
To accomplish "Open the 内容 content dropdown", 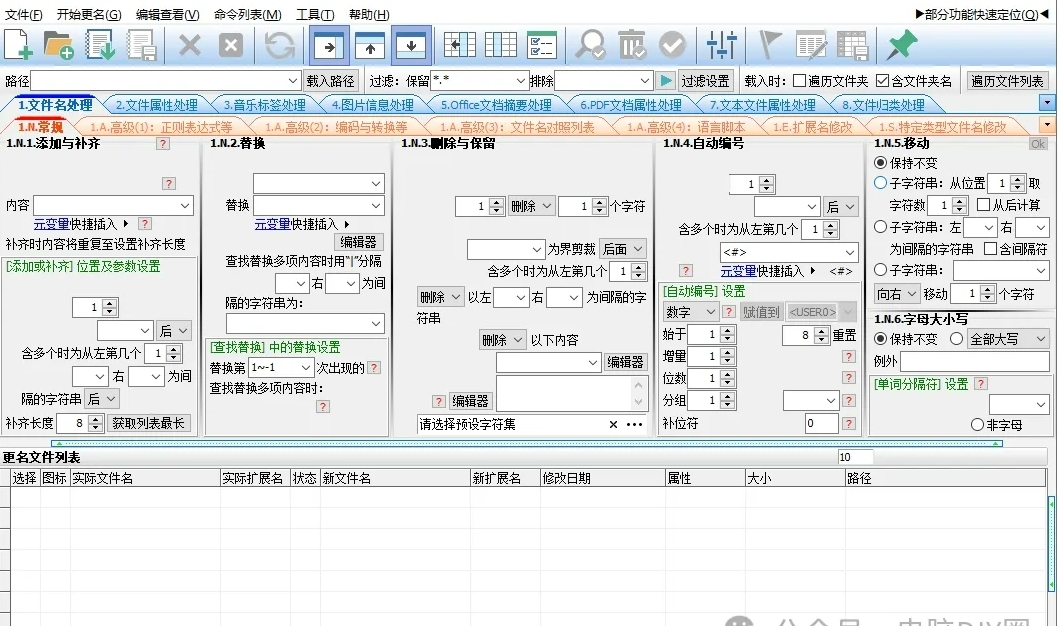I will click(x=185, y=205).
